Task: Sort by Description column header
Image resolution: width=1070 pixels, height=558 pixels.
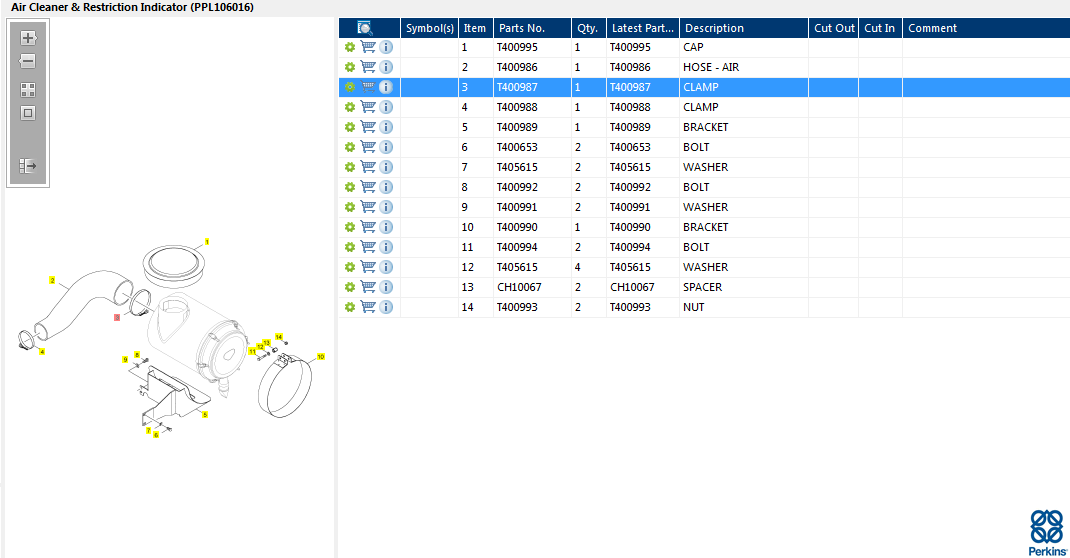Action: point(743,28)
